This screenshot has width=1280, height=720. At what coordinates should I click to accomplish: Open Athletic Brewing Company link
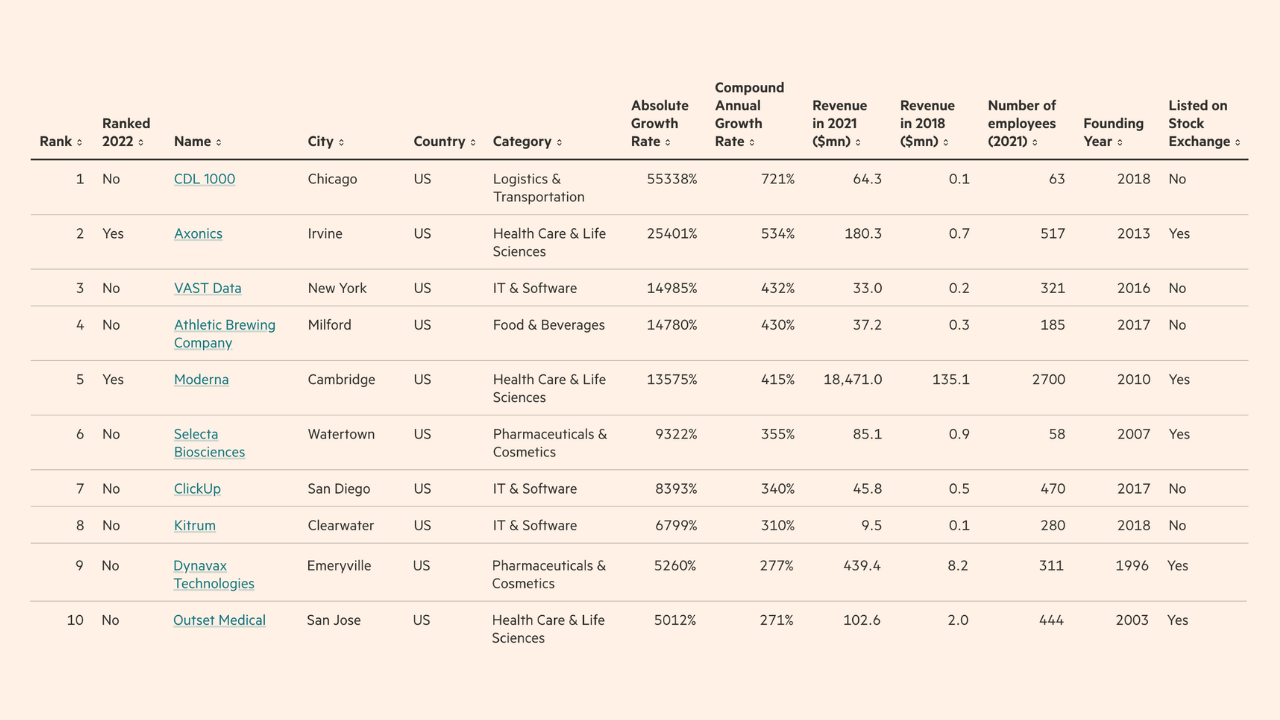coord(224,334)
